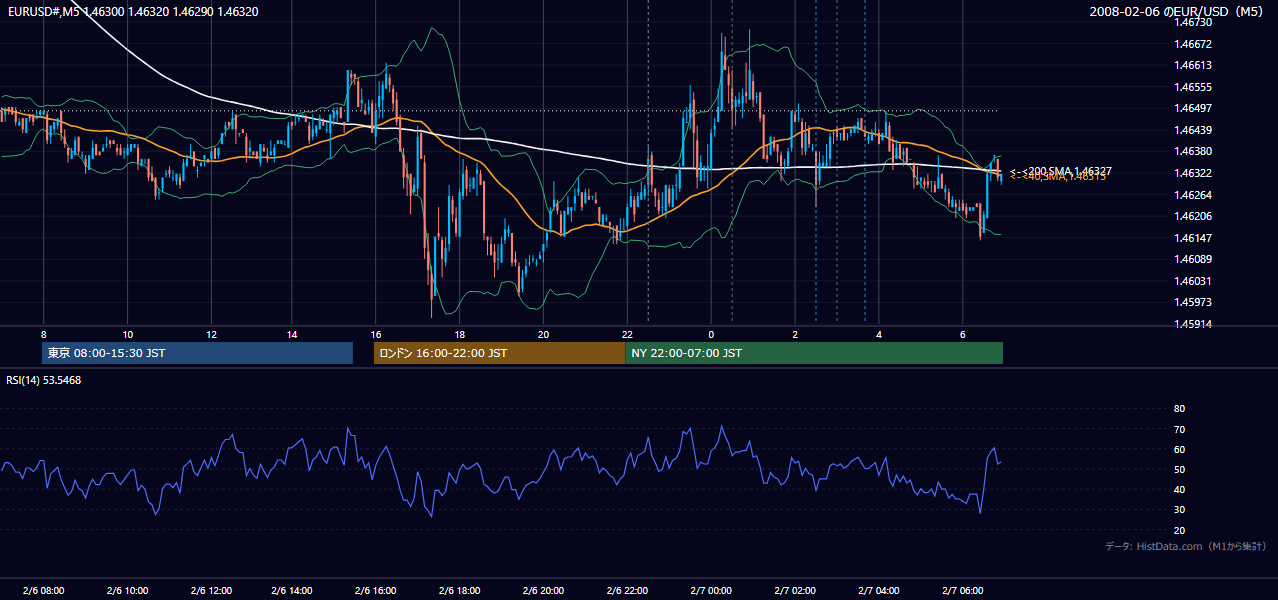Screen dimensions: 1278x600
Task: Click the bottom date label 2/6 20:00
Action: click(x=544, y=591)
